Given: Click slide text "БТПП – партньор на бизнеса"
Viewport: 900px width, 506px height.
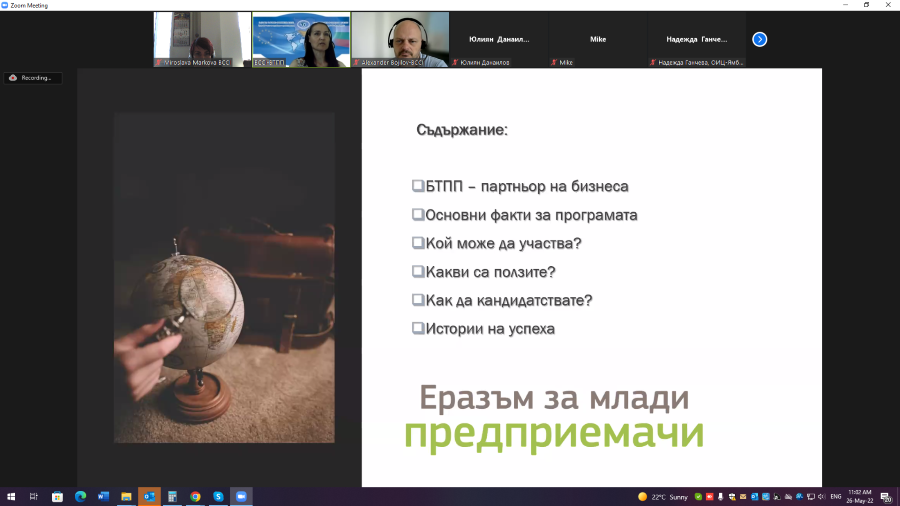Looking at the screenshot, I should 527,186.
